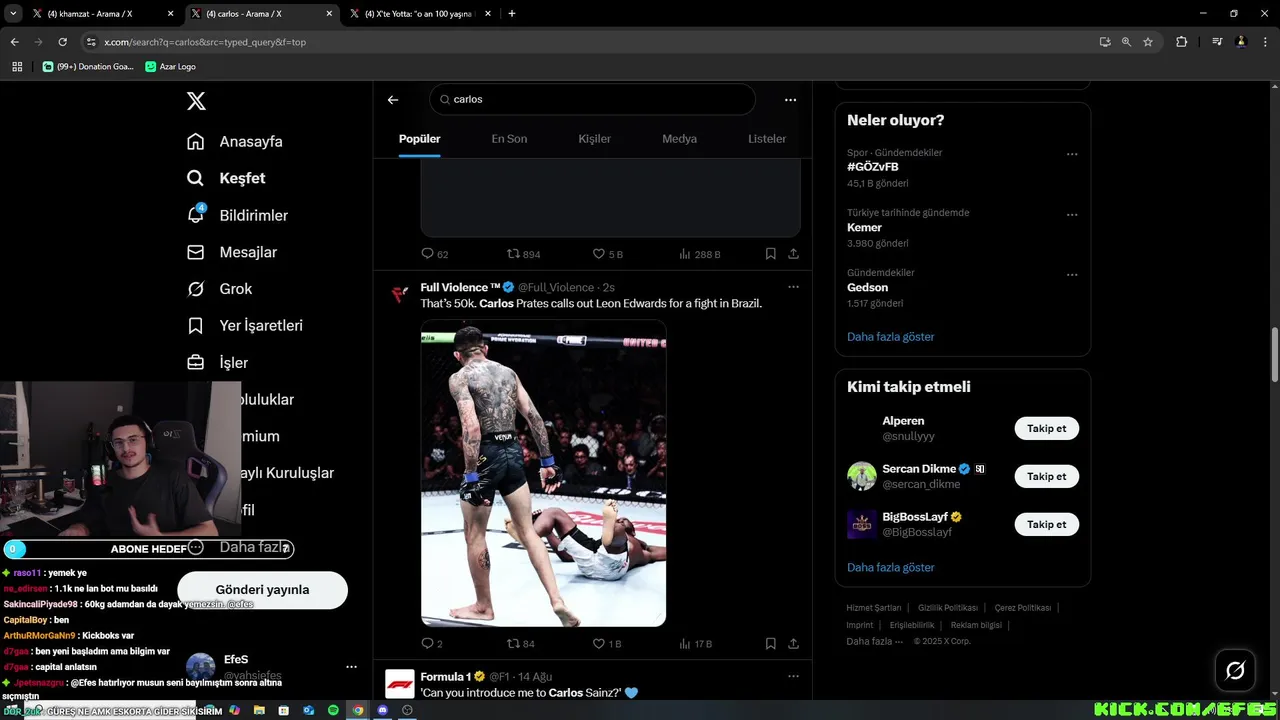Like the post with 5 B likes
The height and width of the screenshot is (720, 1280).
pyautogui.click(x=607, y=254)
